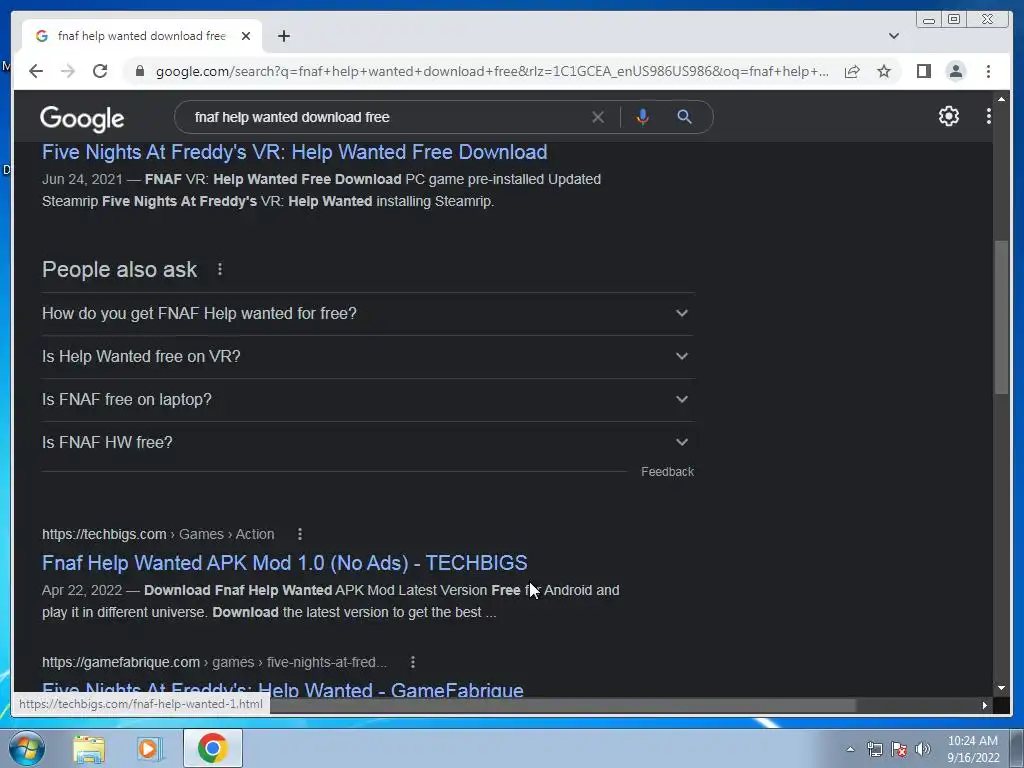The image size is (1024, 768).
Task: Open a new browser tab
Action: (x=283, y=36)
